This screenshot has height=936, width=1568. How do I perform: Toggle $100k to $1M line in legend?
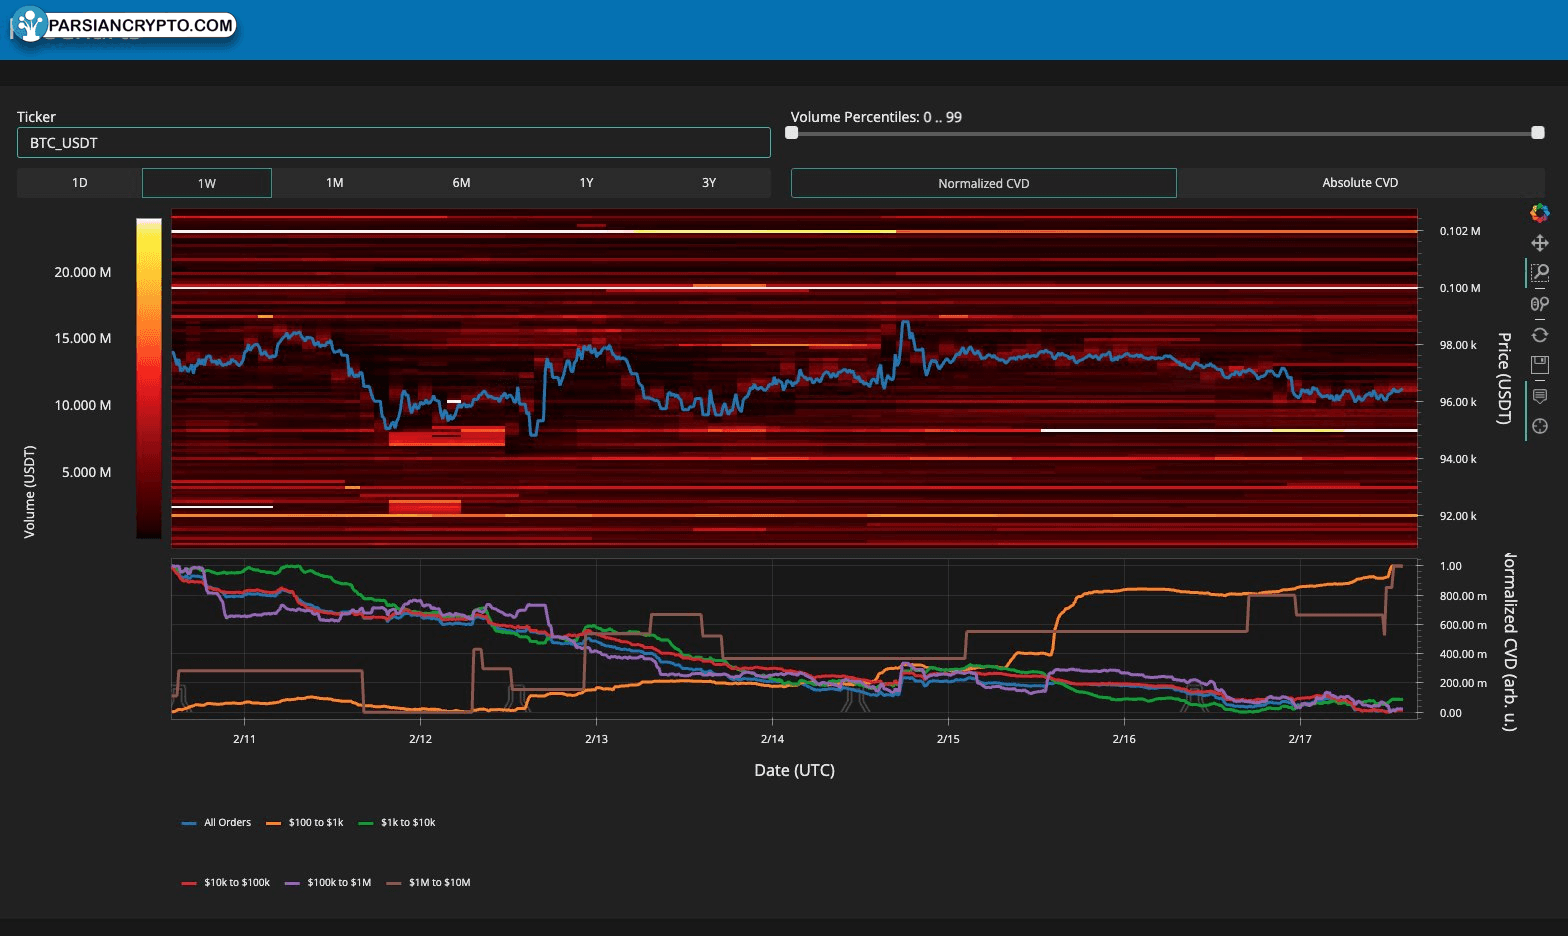click(328, 883)
